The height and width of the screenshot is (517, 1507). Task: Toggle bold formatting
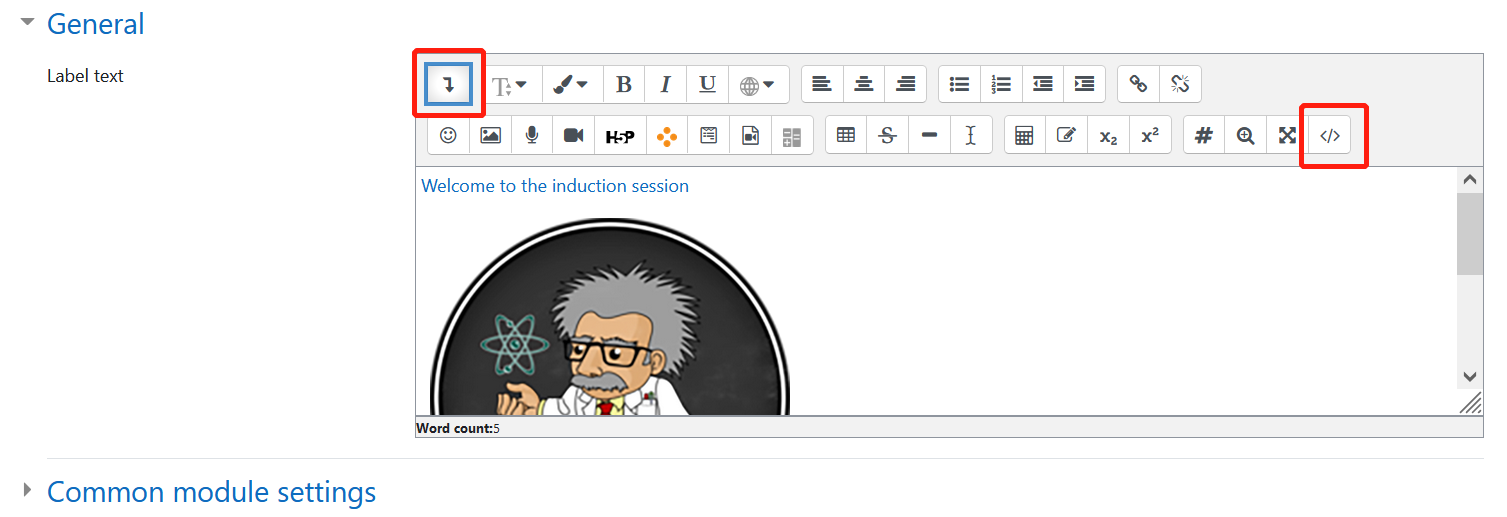tap(624, 85)
